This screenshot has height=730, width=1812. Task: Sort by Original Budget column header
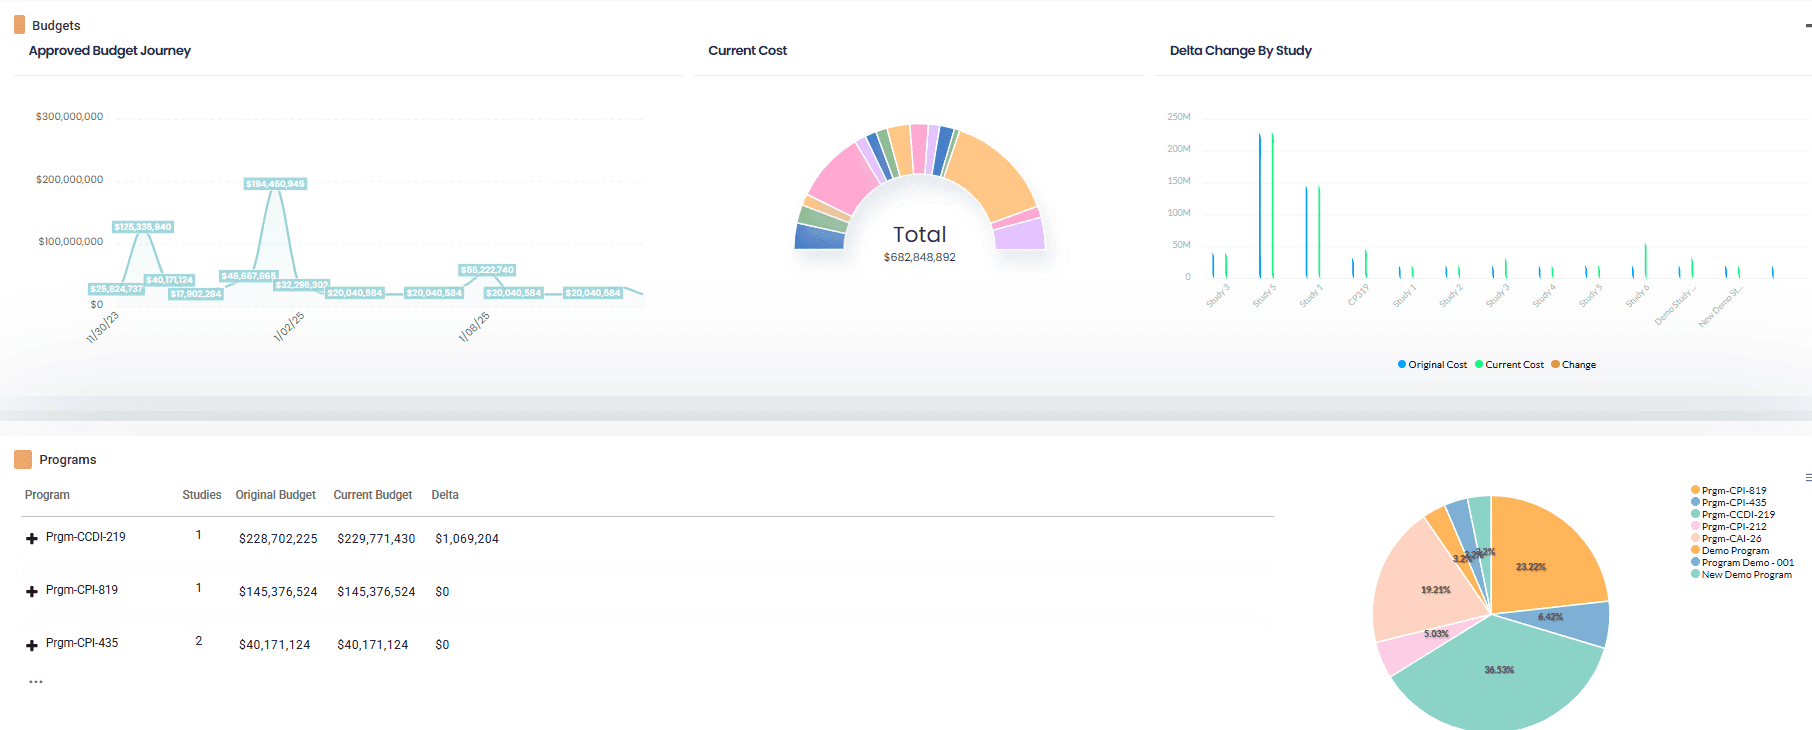click(275, 495)
